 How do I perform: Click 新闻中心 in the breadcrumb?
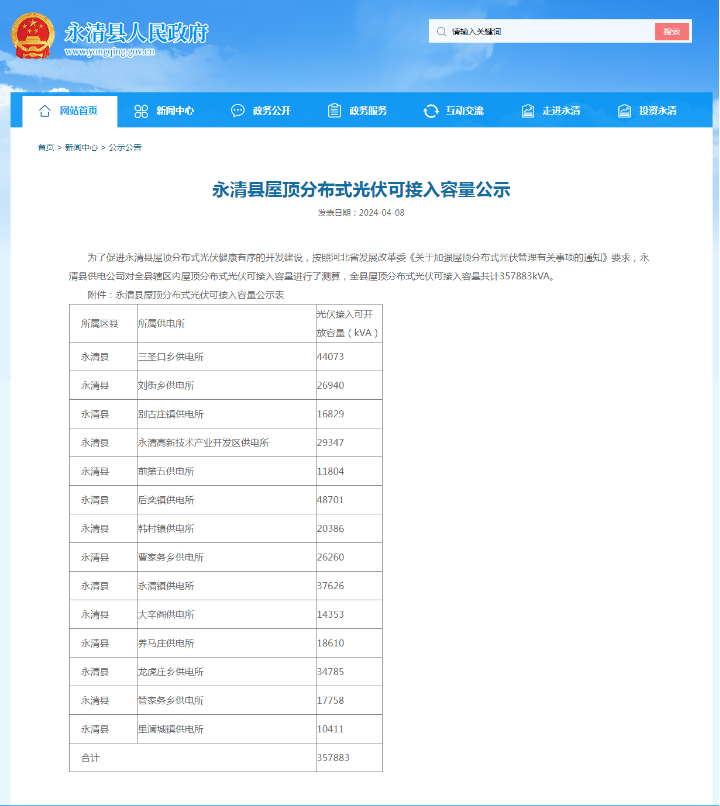coord(81,148)
